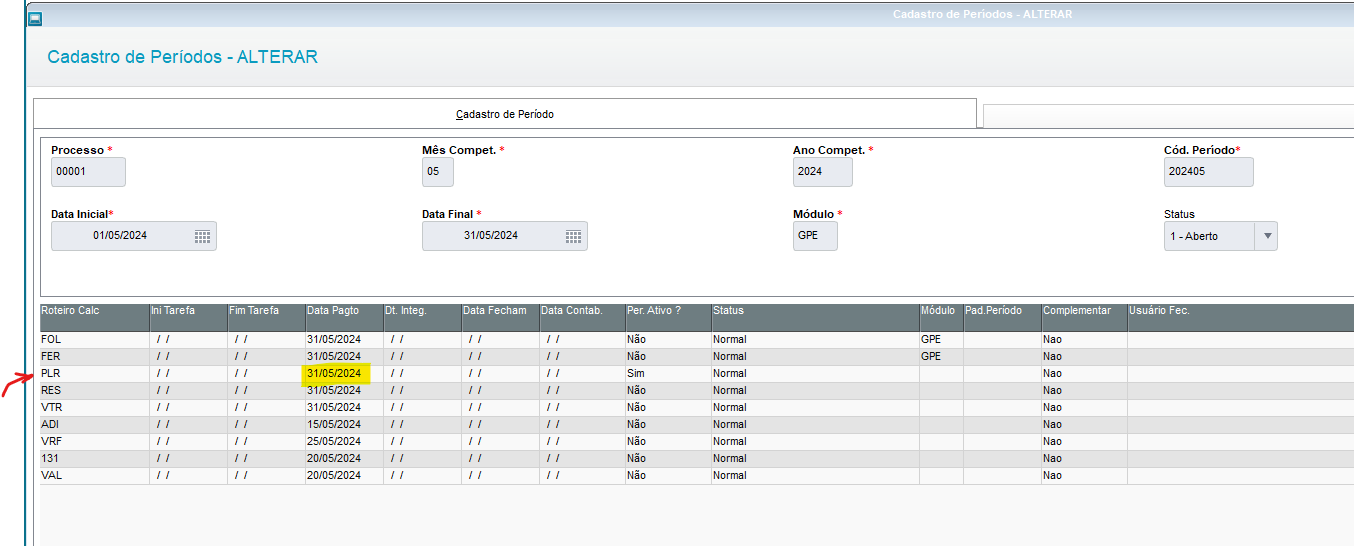Viewport: 1354px width, 546px height.
Task: Select the VTR row
Action: pyautogui.click(x=697, y=408)
